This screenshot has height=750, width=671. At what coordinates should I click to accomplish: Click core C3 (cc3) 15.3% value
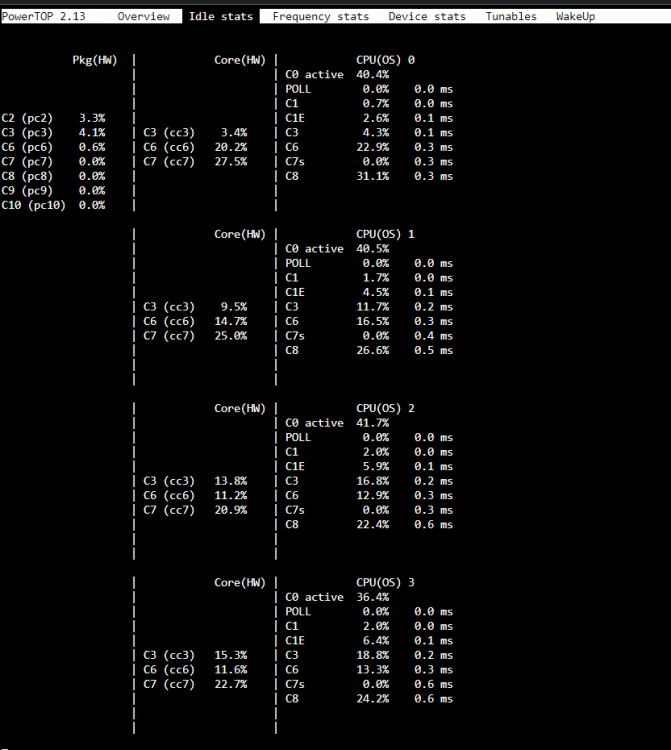point(231,655)
